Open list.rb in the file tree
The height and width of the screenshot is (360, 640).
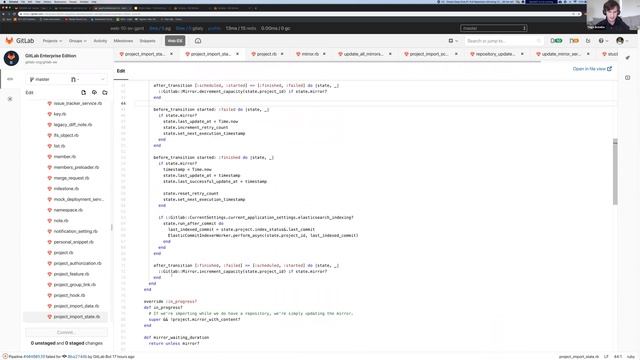click(x=59, y=146)
